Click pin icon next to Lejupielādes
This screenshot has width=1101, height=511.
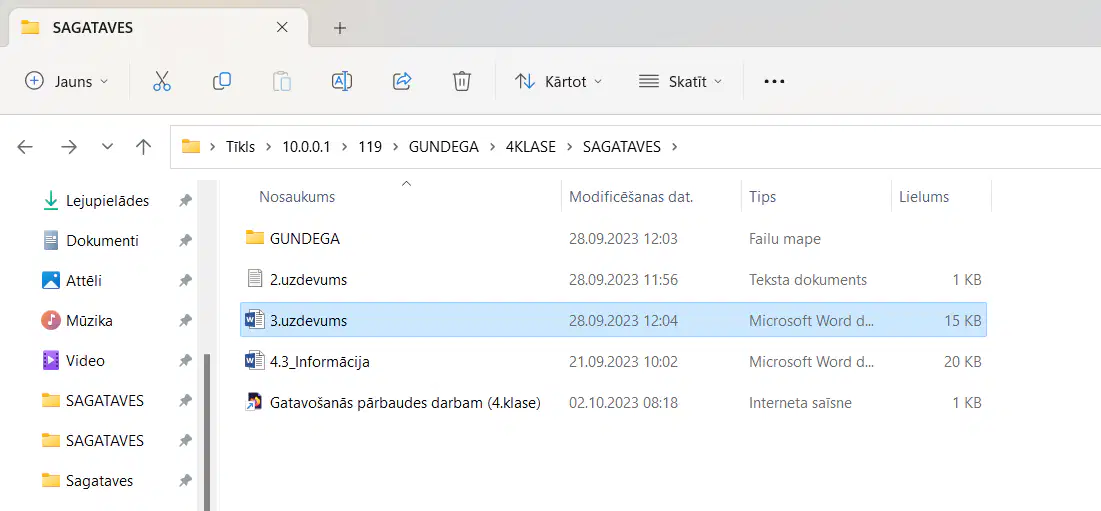(185, 201)
